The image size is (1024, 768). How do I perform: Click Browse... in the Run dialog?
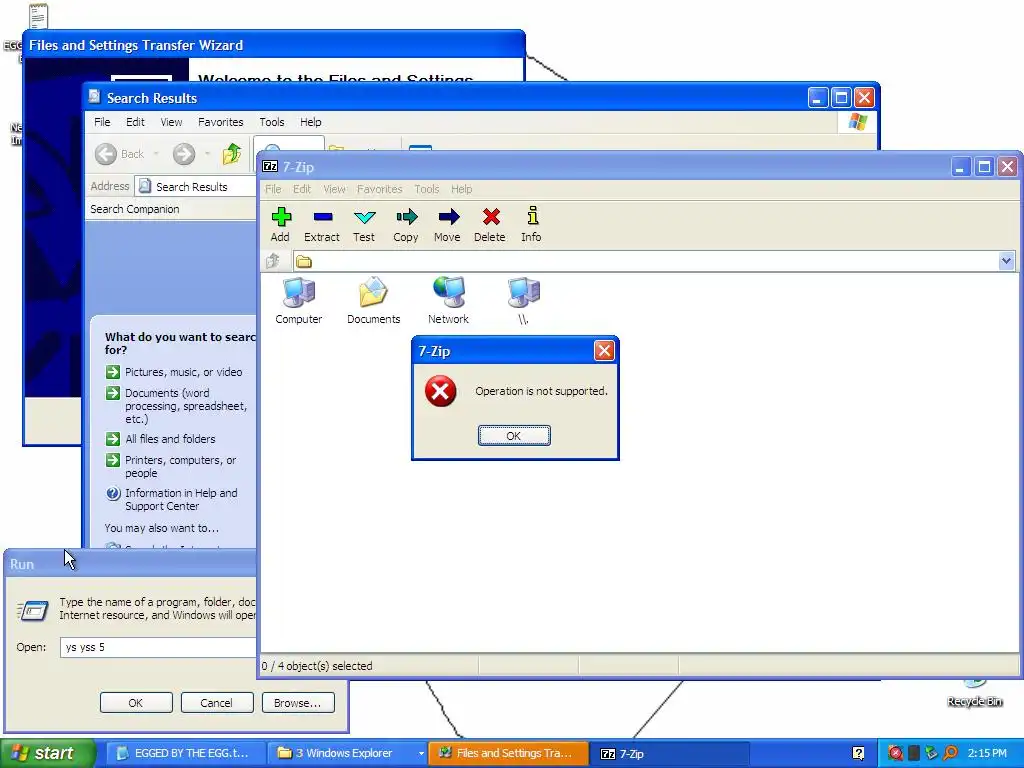pos(298,703)
